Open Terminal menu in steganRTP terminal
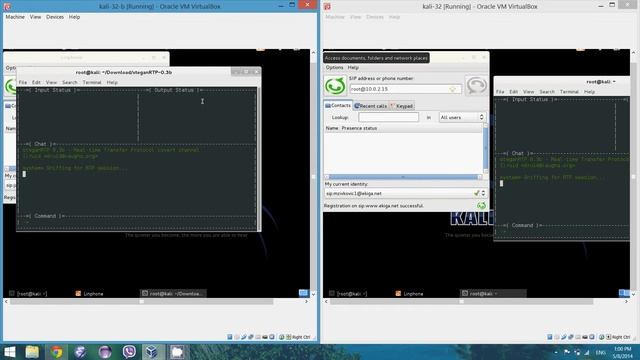 click(x=92, y=82)
